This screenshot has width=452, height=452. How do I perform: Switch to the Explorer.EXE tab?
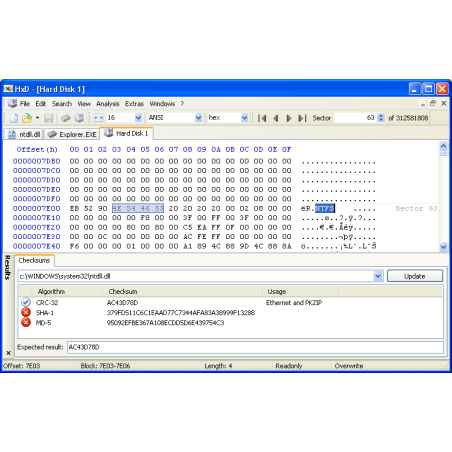click(x=72, y=134)
